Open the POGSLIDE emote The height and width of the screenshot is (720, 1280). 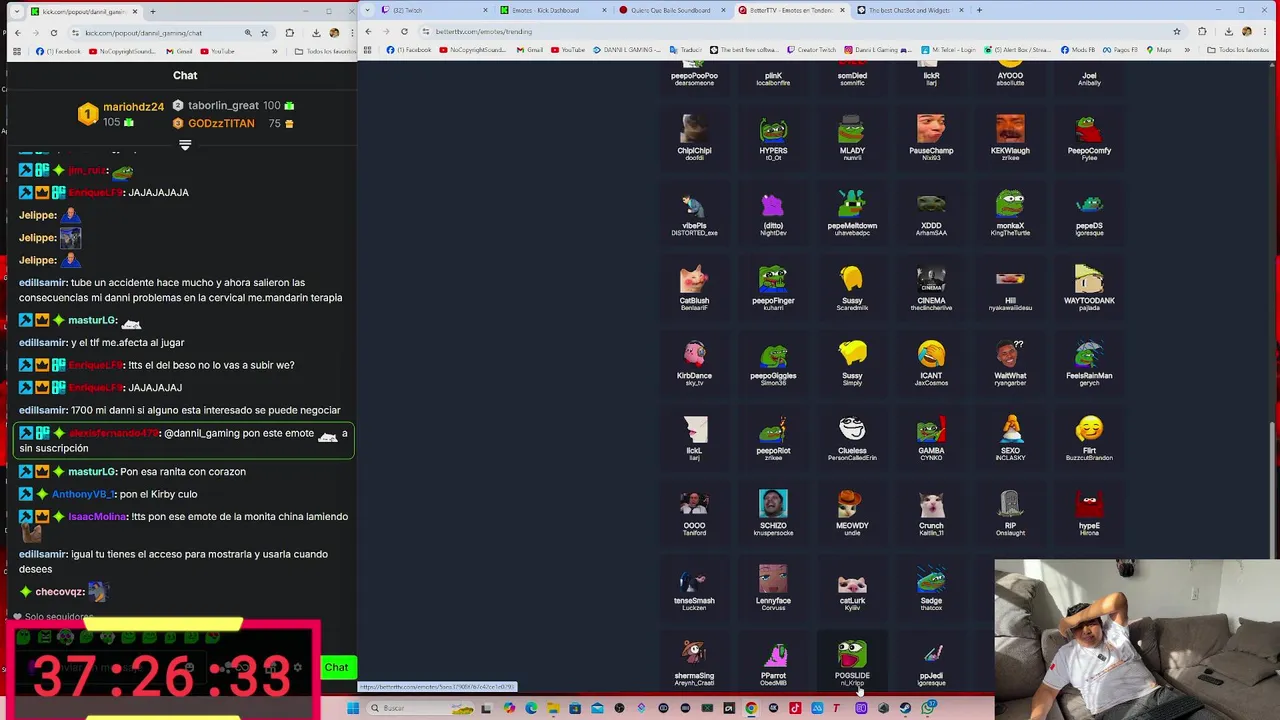852,663
